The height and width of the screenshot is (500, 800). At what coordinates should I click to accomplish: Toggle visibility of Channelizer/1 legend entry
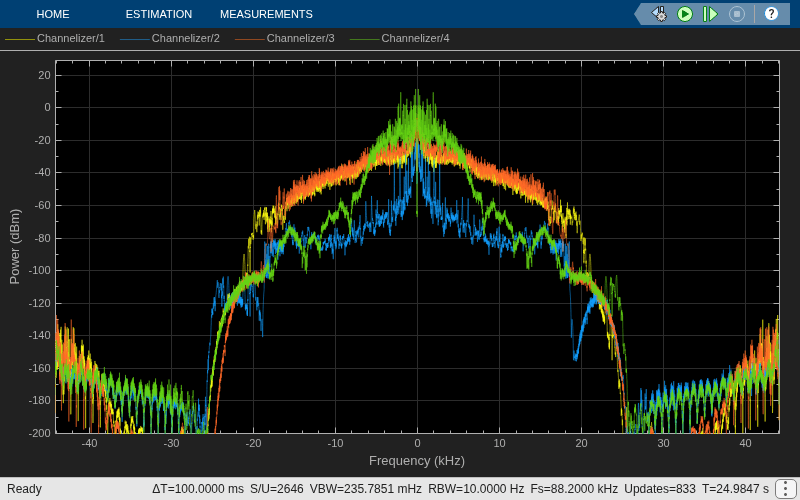[55, 38]
